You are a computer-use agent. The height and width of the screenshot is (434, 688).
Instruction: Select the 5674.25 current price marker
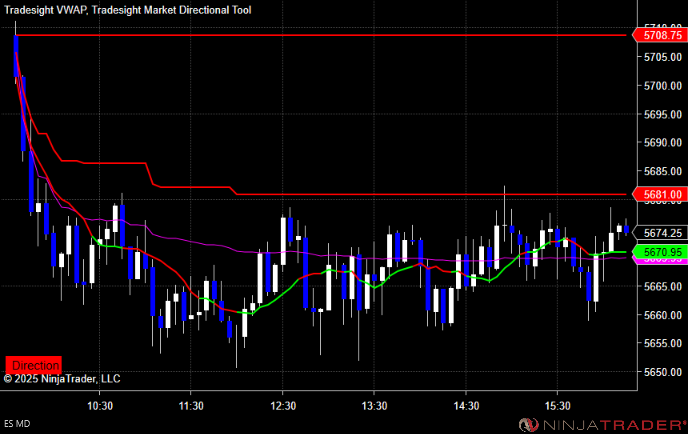[x=659, y=233]
